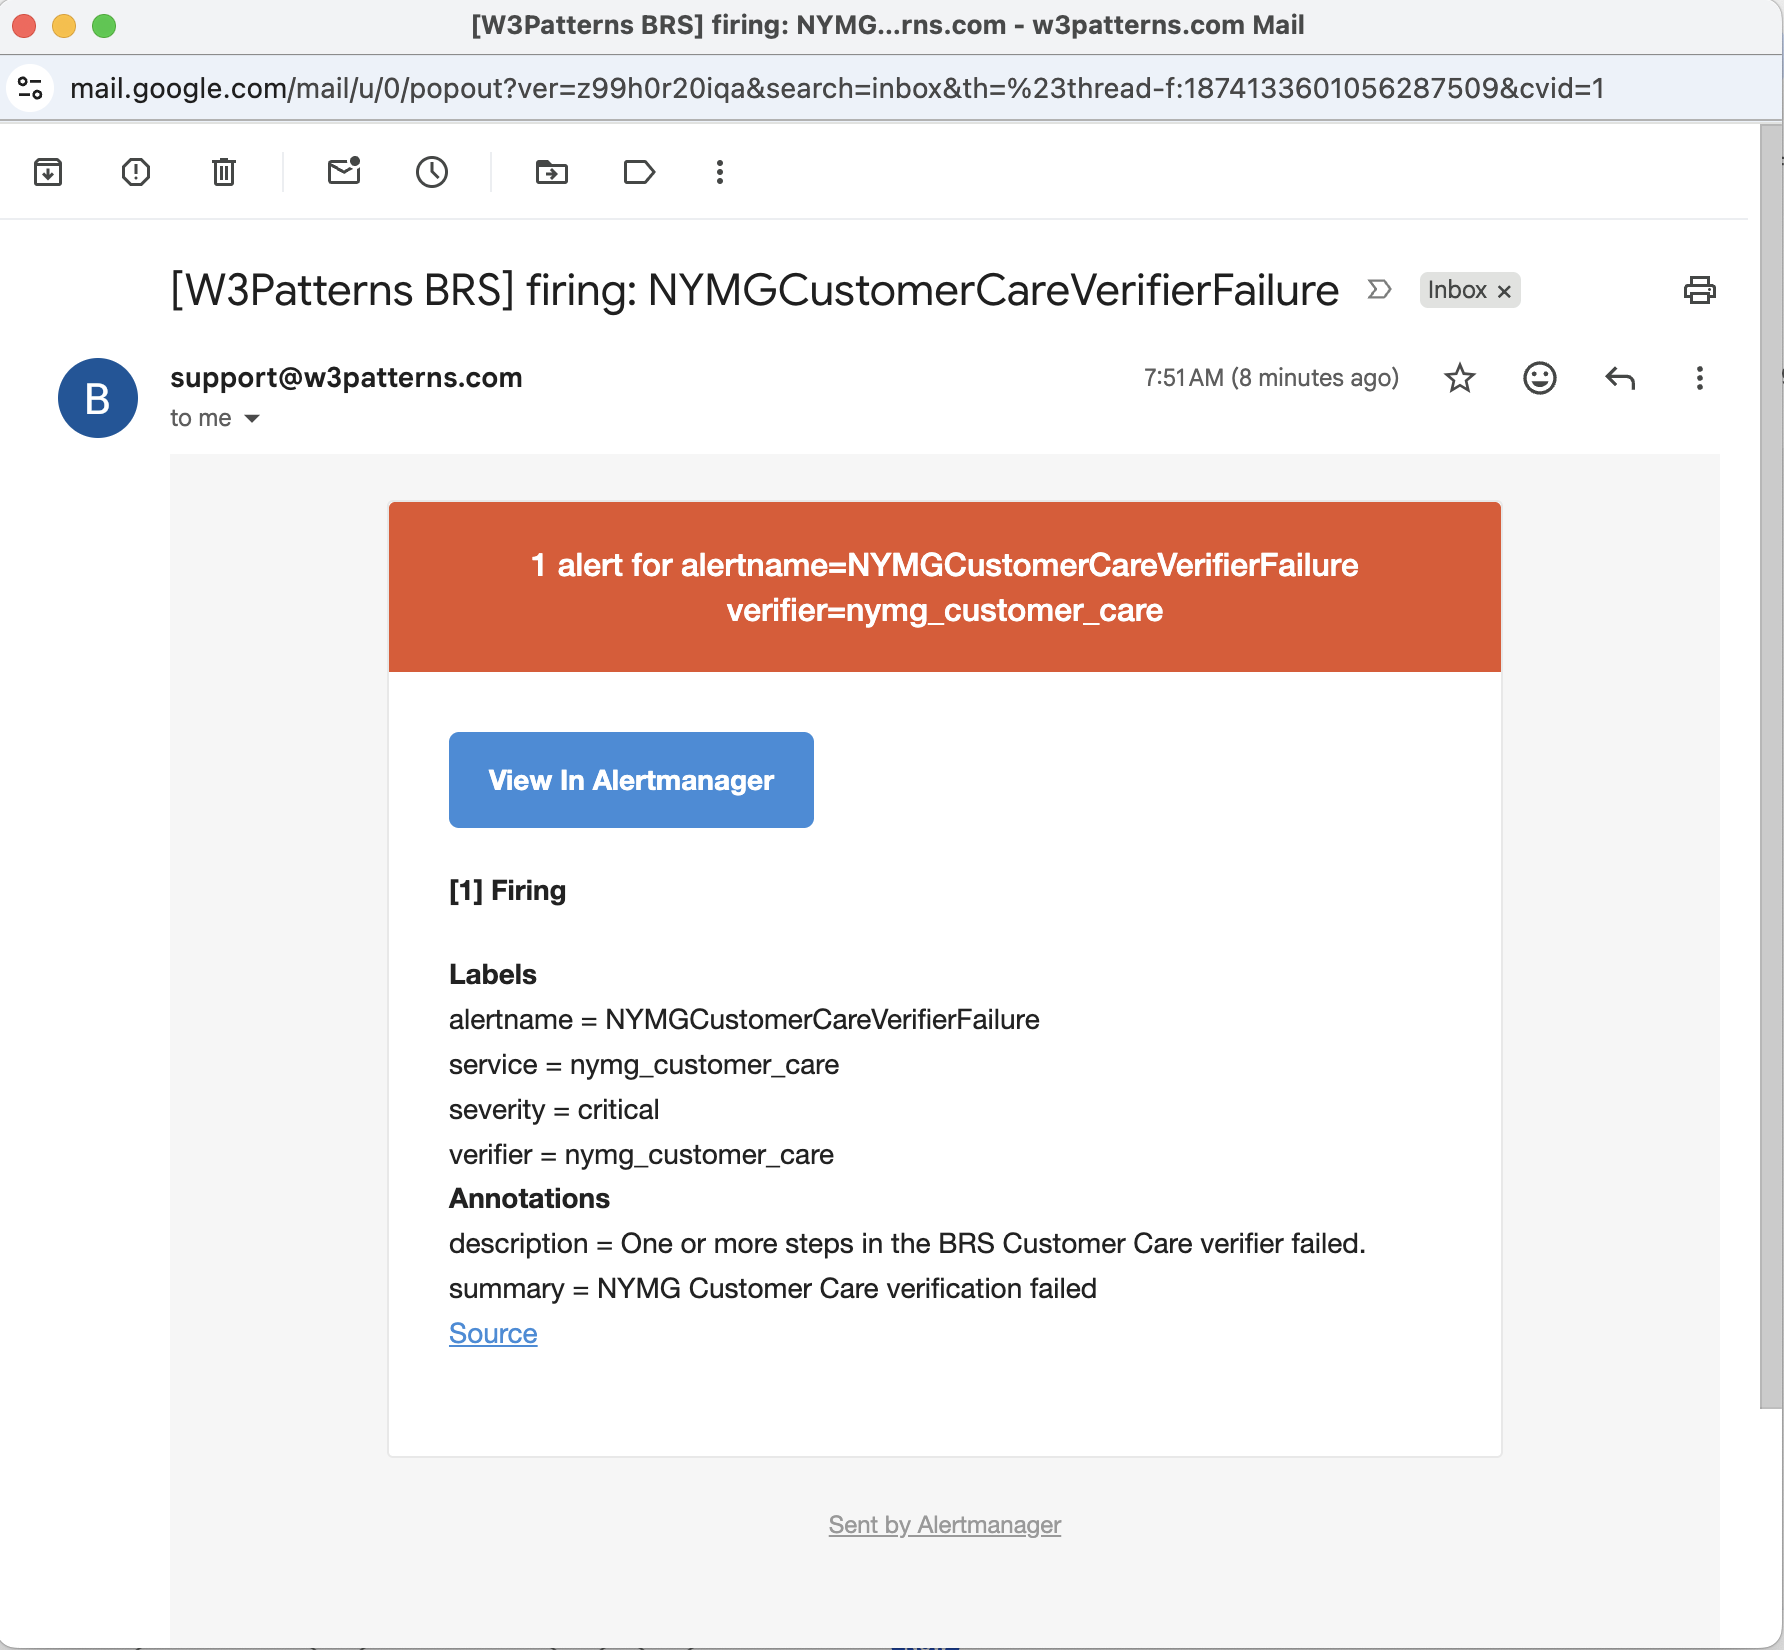Click the Labels heading
Screen dimensions: 1784x1650
click(x=493, y=974)
